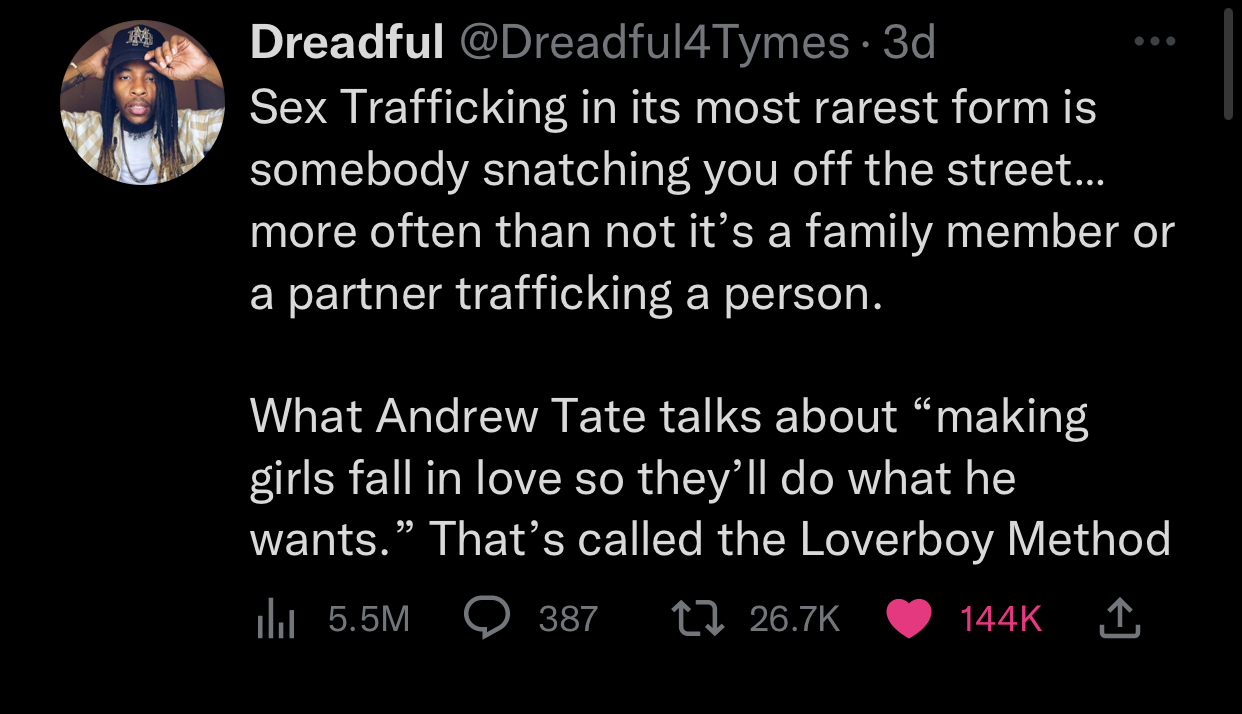The height and width of the screenshot is (714, 1242).
Task: Click the display name Dreadful
Action: tap(346, 42)
